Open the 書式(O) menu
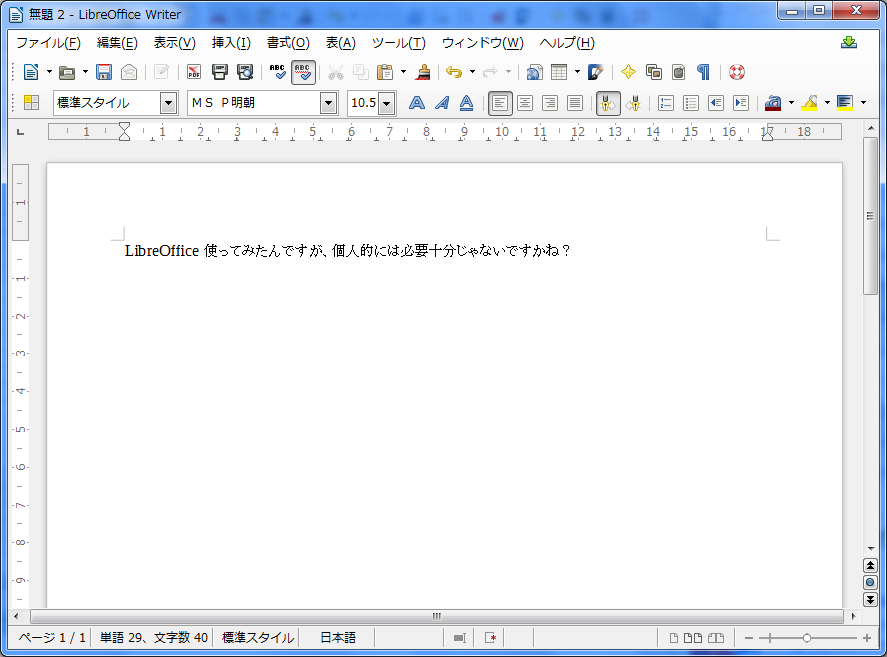The image size is (887, 657). click(x=289, y=43)
